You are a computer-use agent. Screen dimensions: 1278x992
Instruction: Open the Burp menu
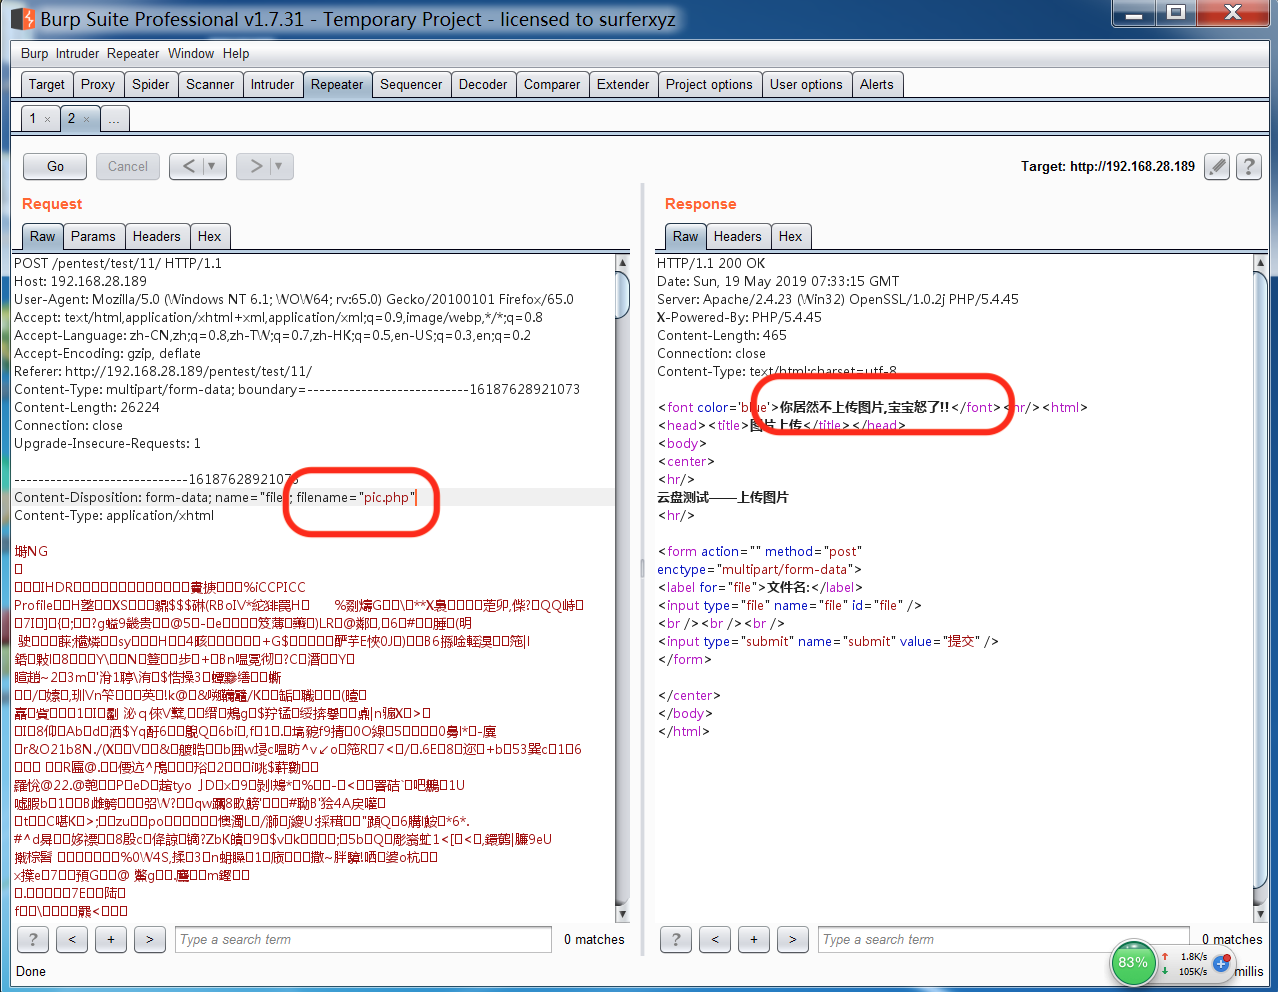point(34,53)
